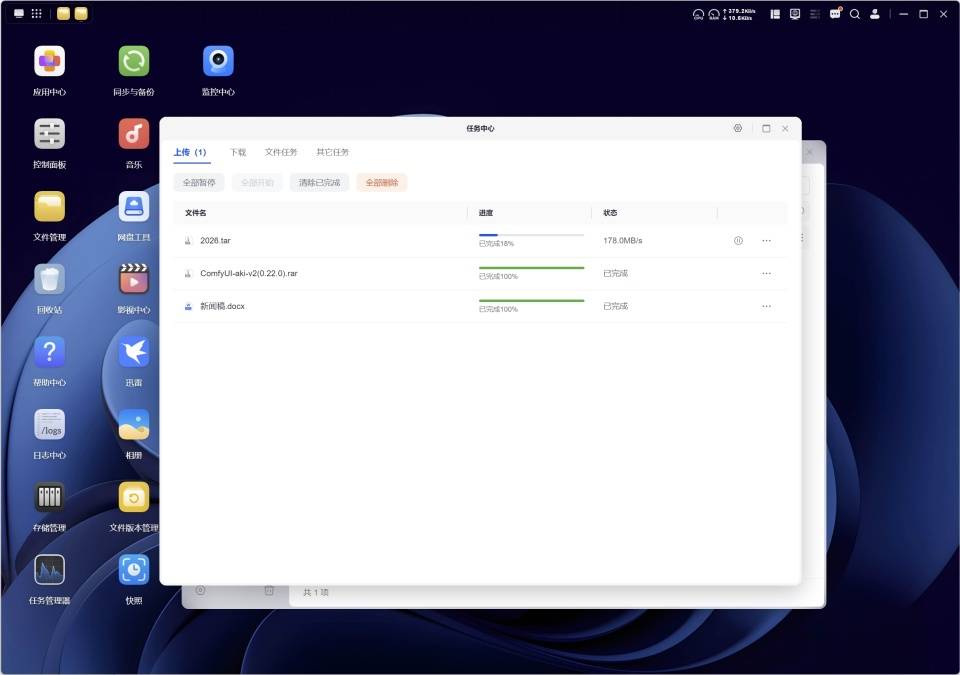Select the 其它任务 tab
The image size is (960, 675).
coord(332,152)
